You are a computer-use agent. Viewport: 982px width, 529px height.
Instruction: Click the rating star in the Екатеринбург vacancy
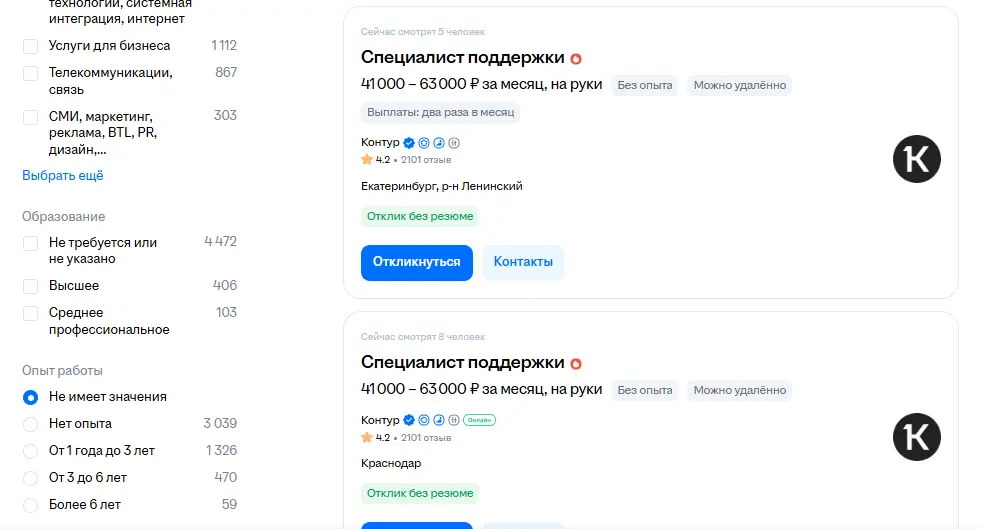367,160
